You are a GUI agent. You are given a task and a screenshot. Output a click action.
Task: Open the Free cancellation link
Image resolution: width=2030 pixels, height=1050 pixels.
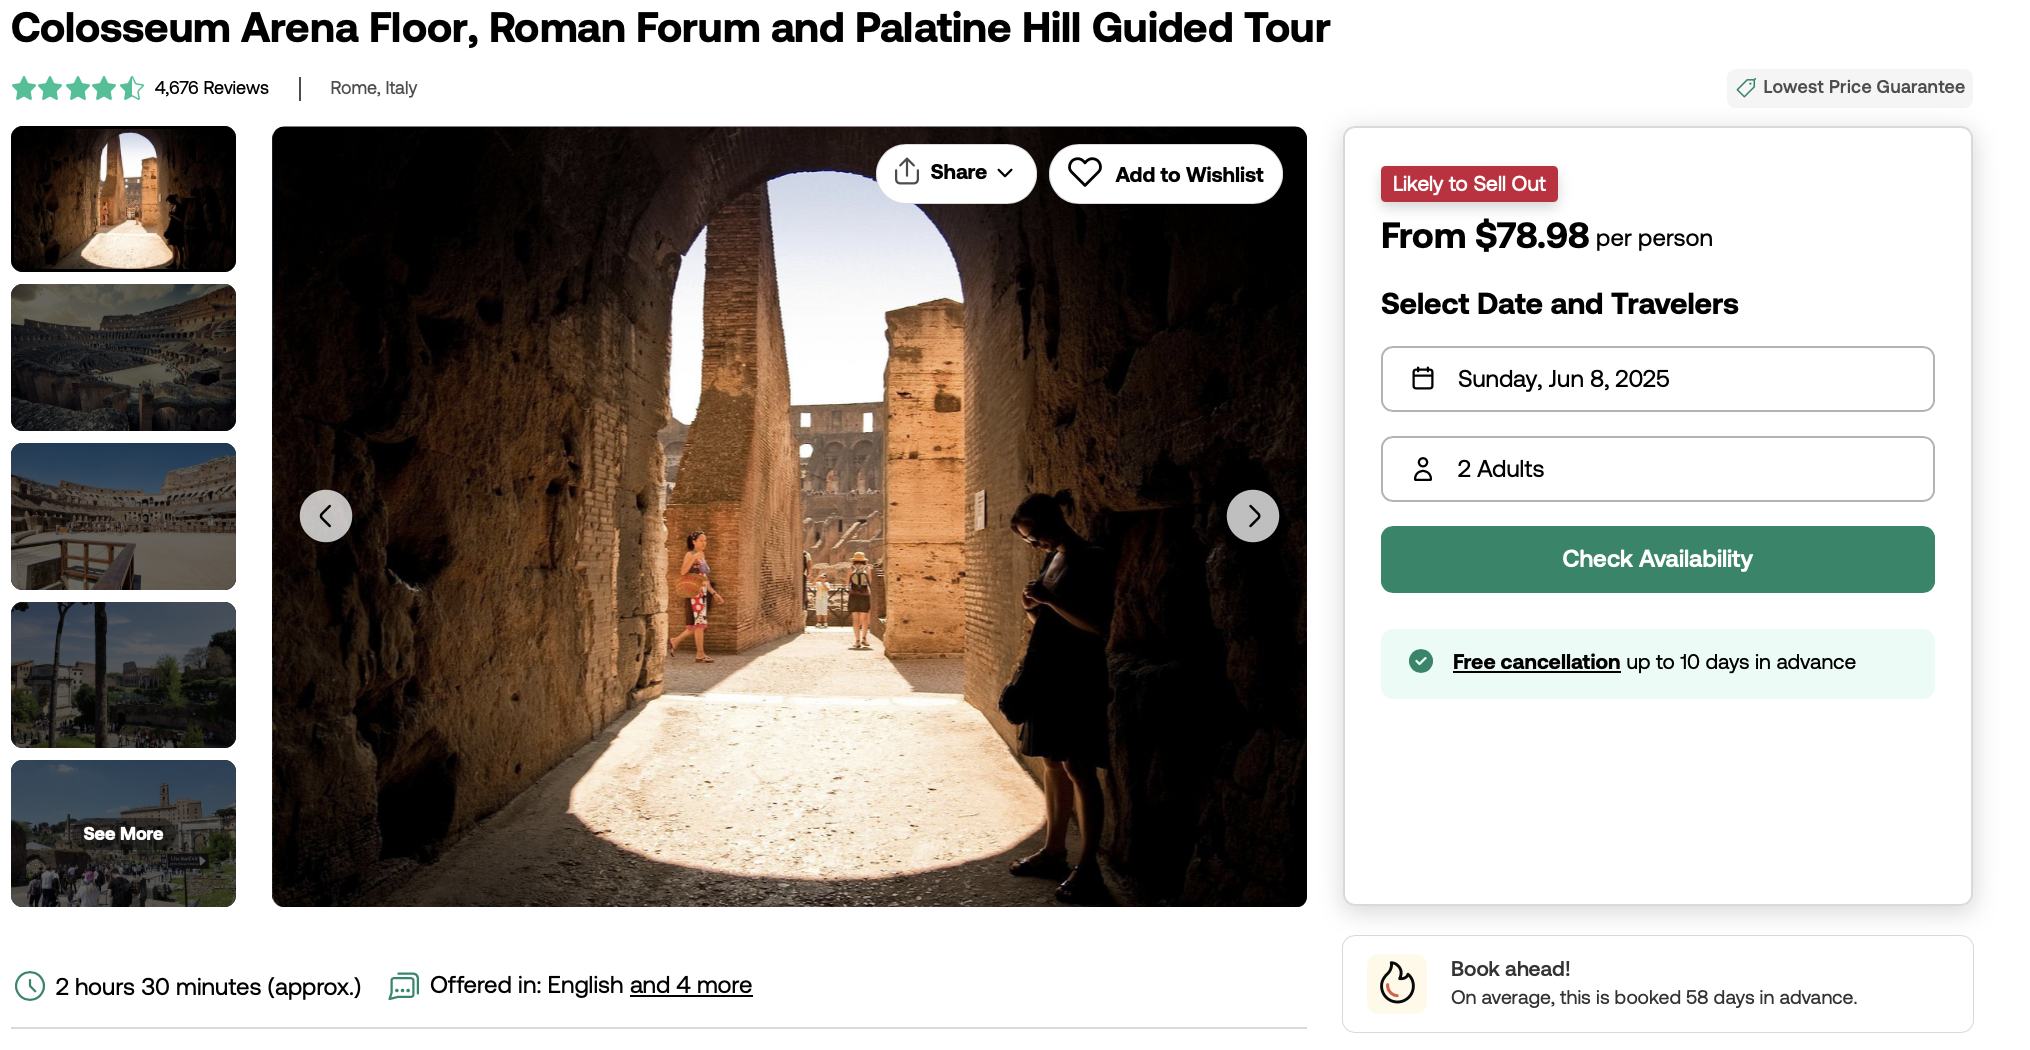click(1536, 662)
